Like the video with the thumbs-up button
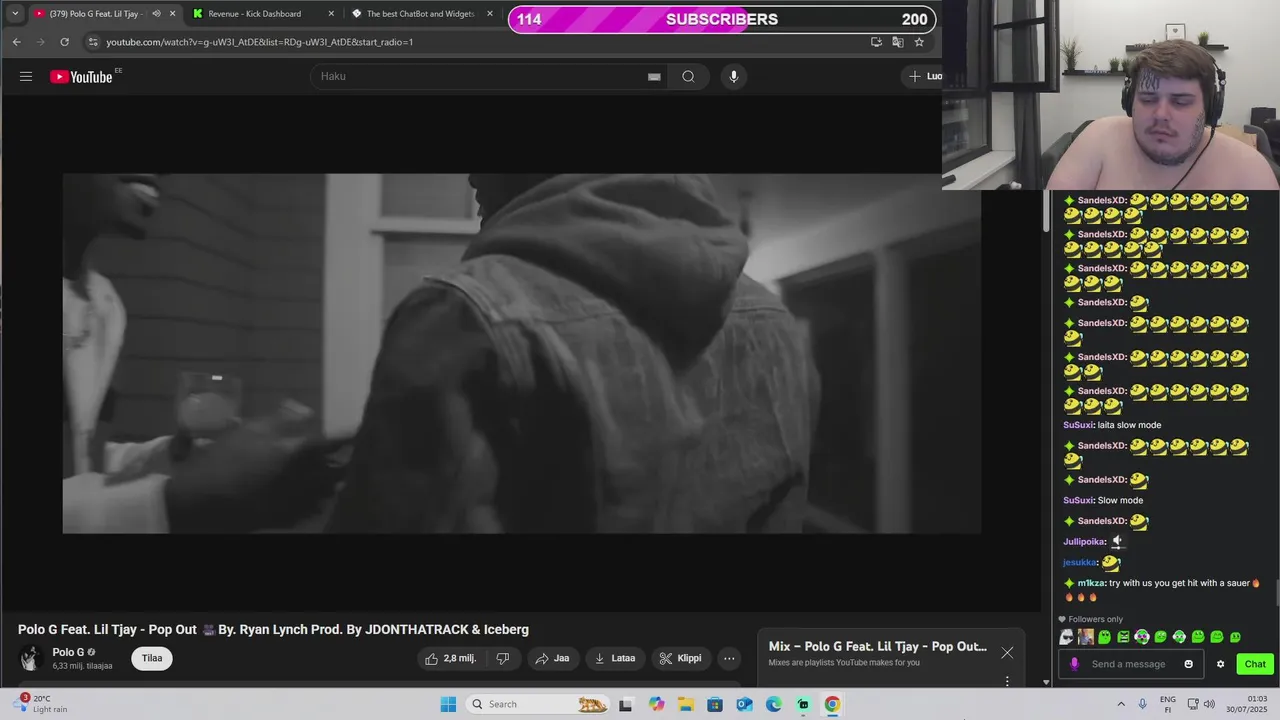This screenshot has width=1280, height=720. click(451, 658)
